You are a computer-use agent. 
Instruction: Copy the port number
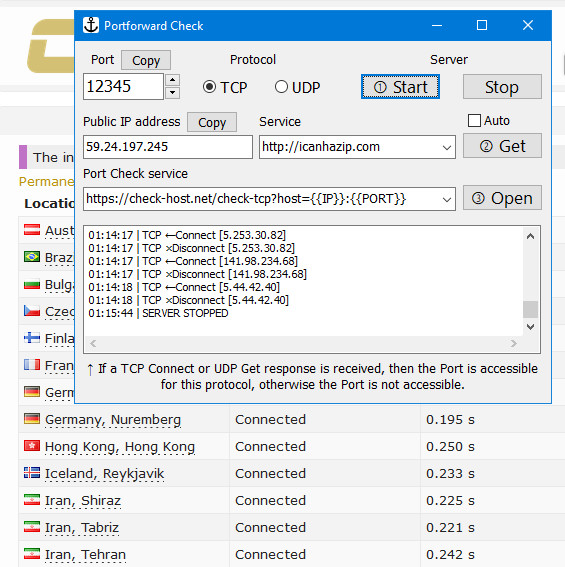[146, 60]
